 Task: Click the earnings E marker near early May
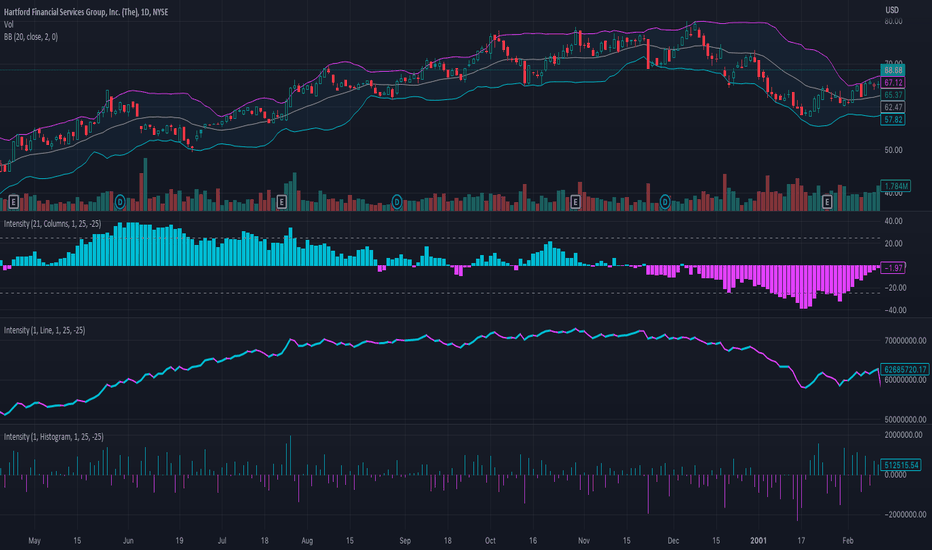[x=13, y=202]
